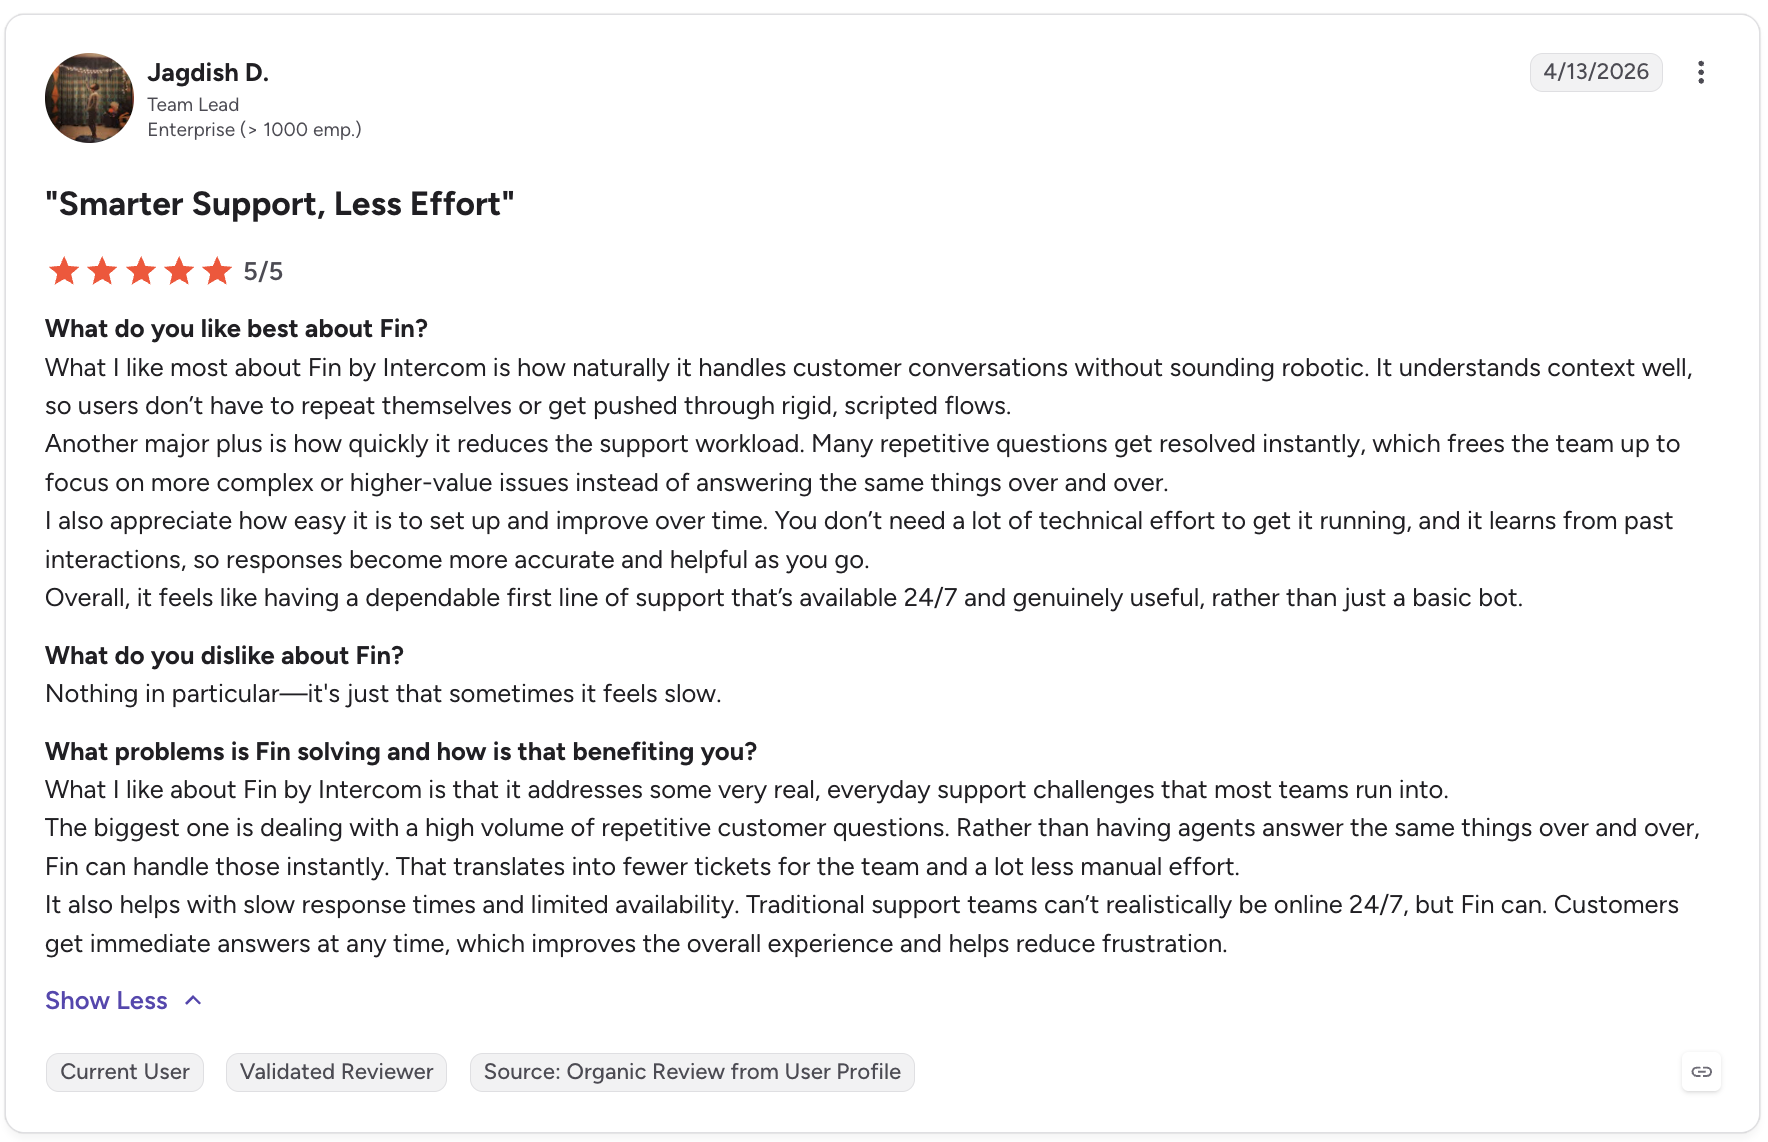Open the three-dot review options menu

[1700, 72]
